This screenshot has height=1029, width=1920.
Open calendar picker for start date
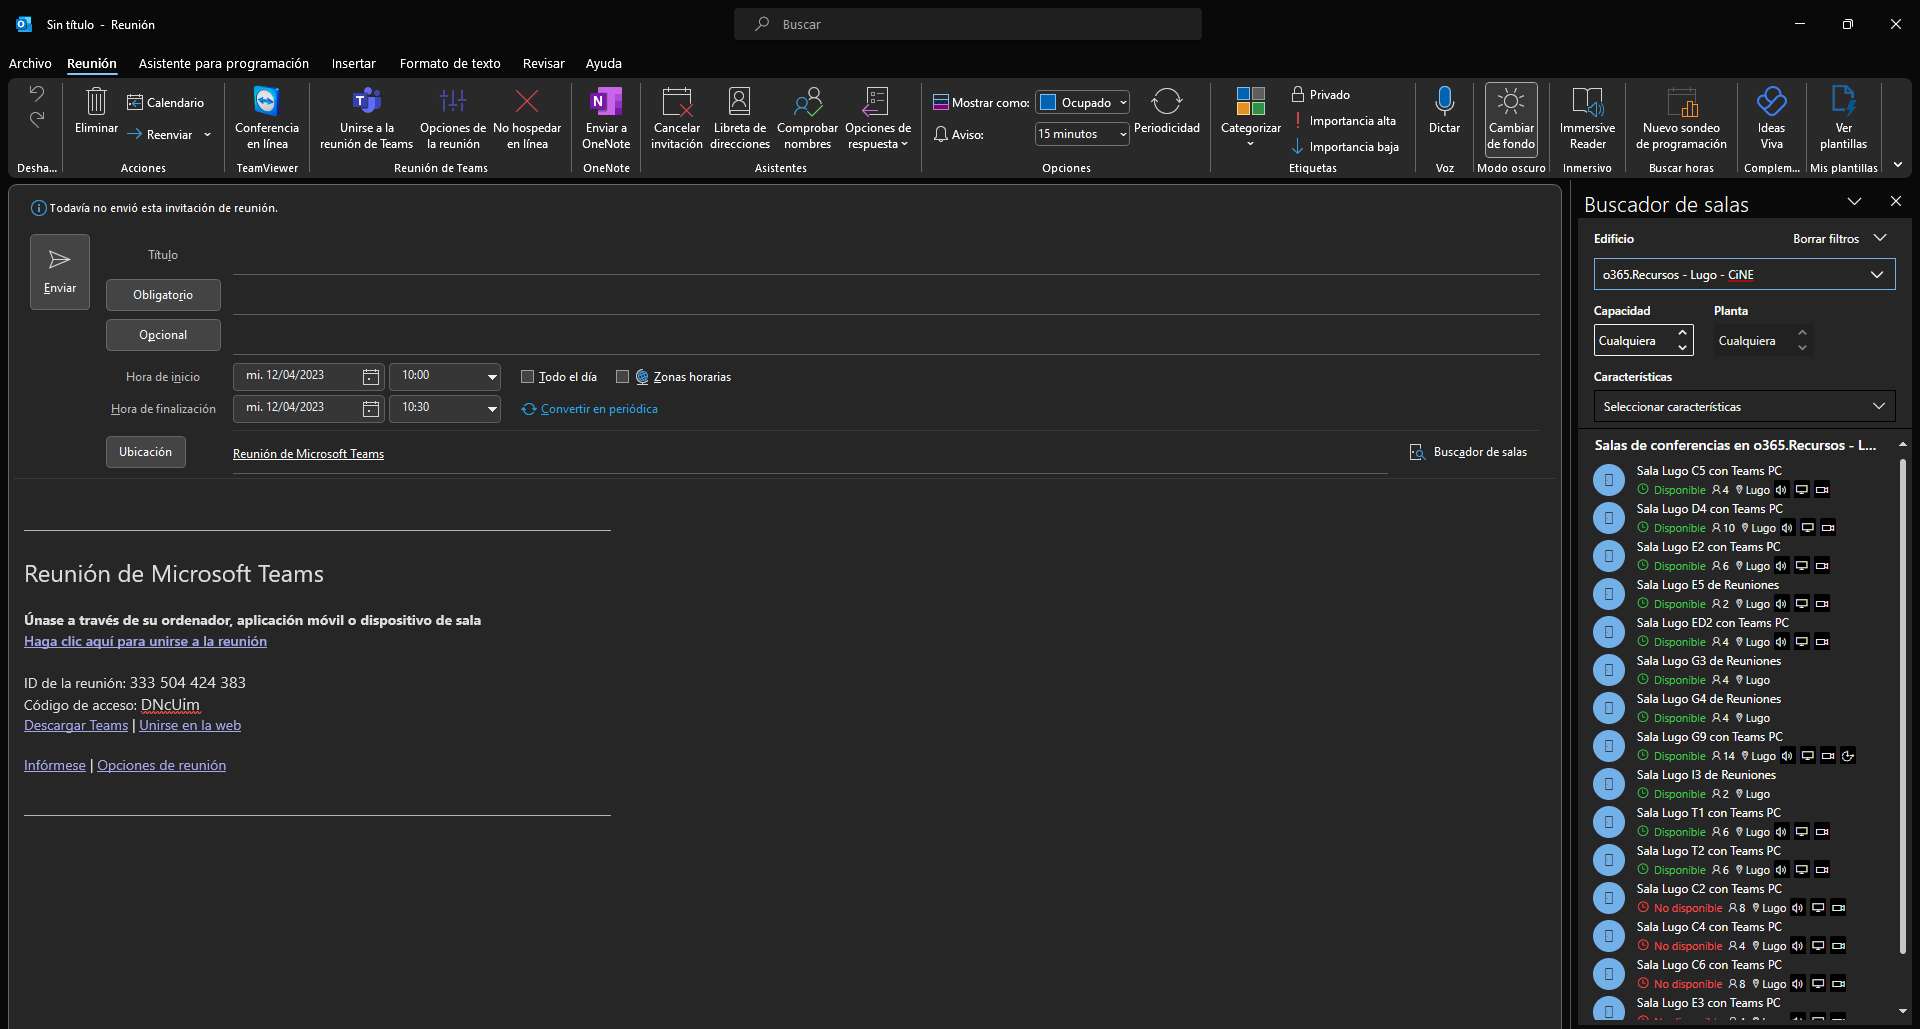371,377
